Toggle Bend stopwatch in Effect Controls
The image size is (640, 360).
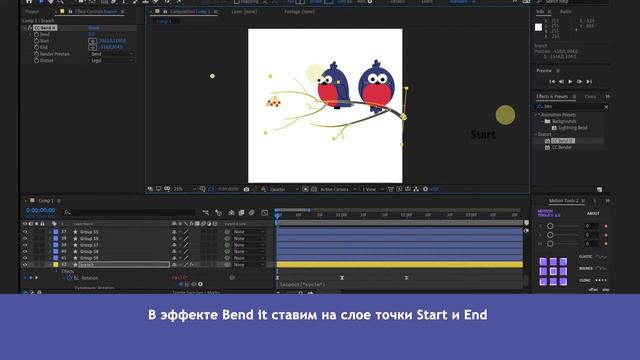pos(36,34)
